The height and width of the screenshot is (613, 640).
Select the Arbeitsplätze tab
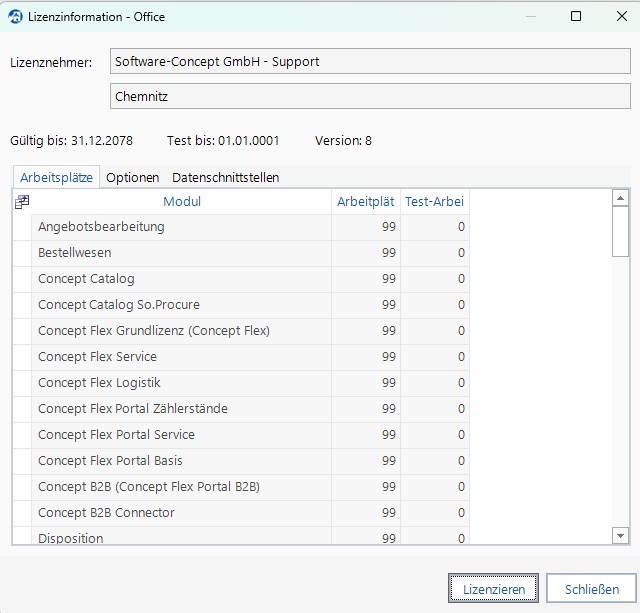56,177
